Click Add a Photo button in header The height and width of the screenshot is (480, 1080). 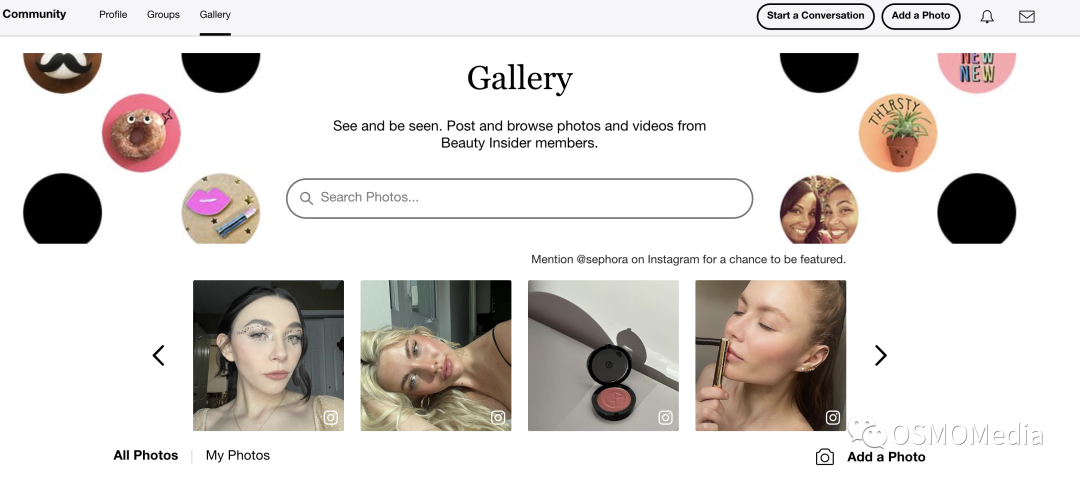click(921, 16)
